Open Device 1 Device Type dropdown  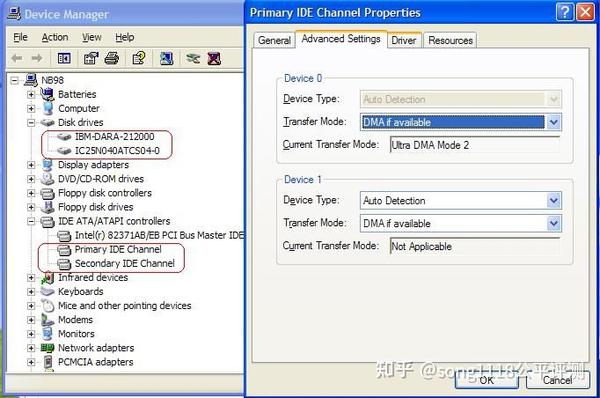point(553,201)
